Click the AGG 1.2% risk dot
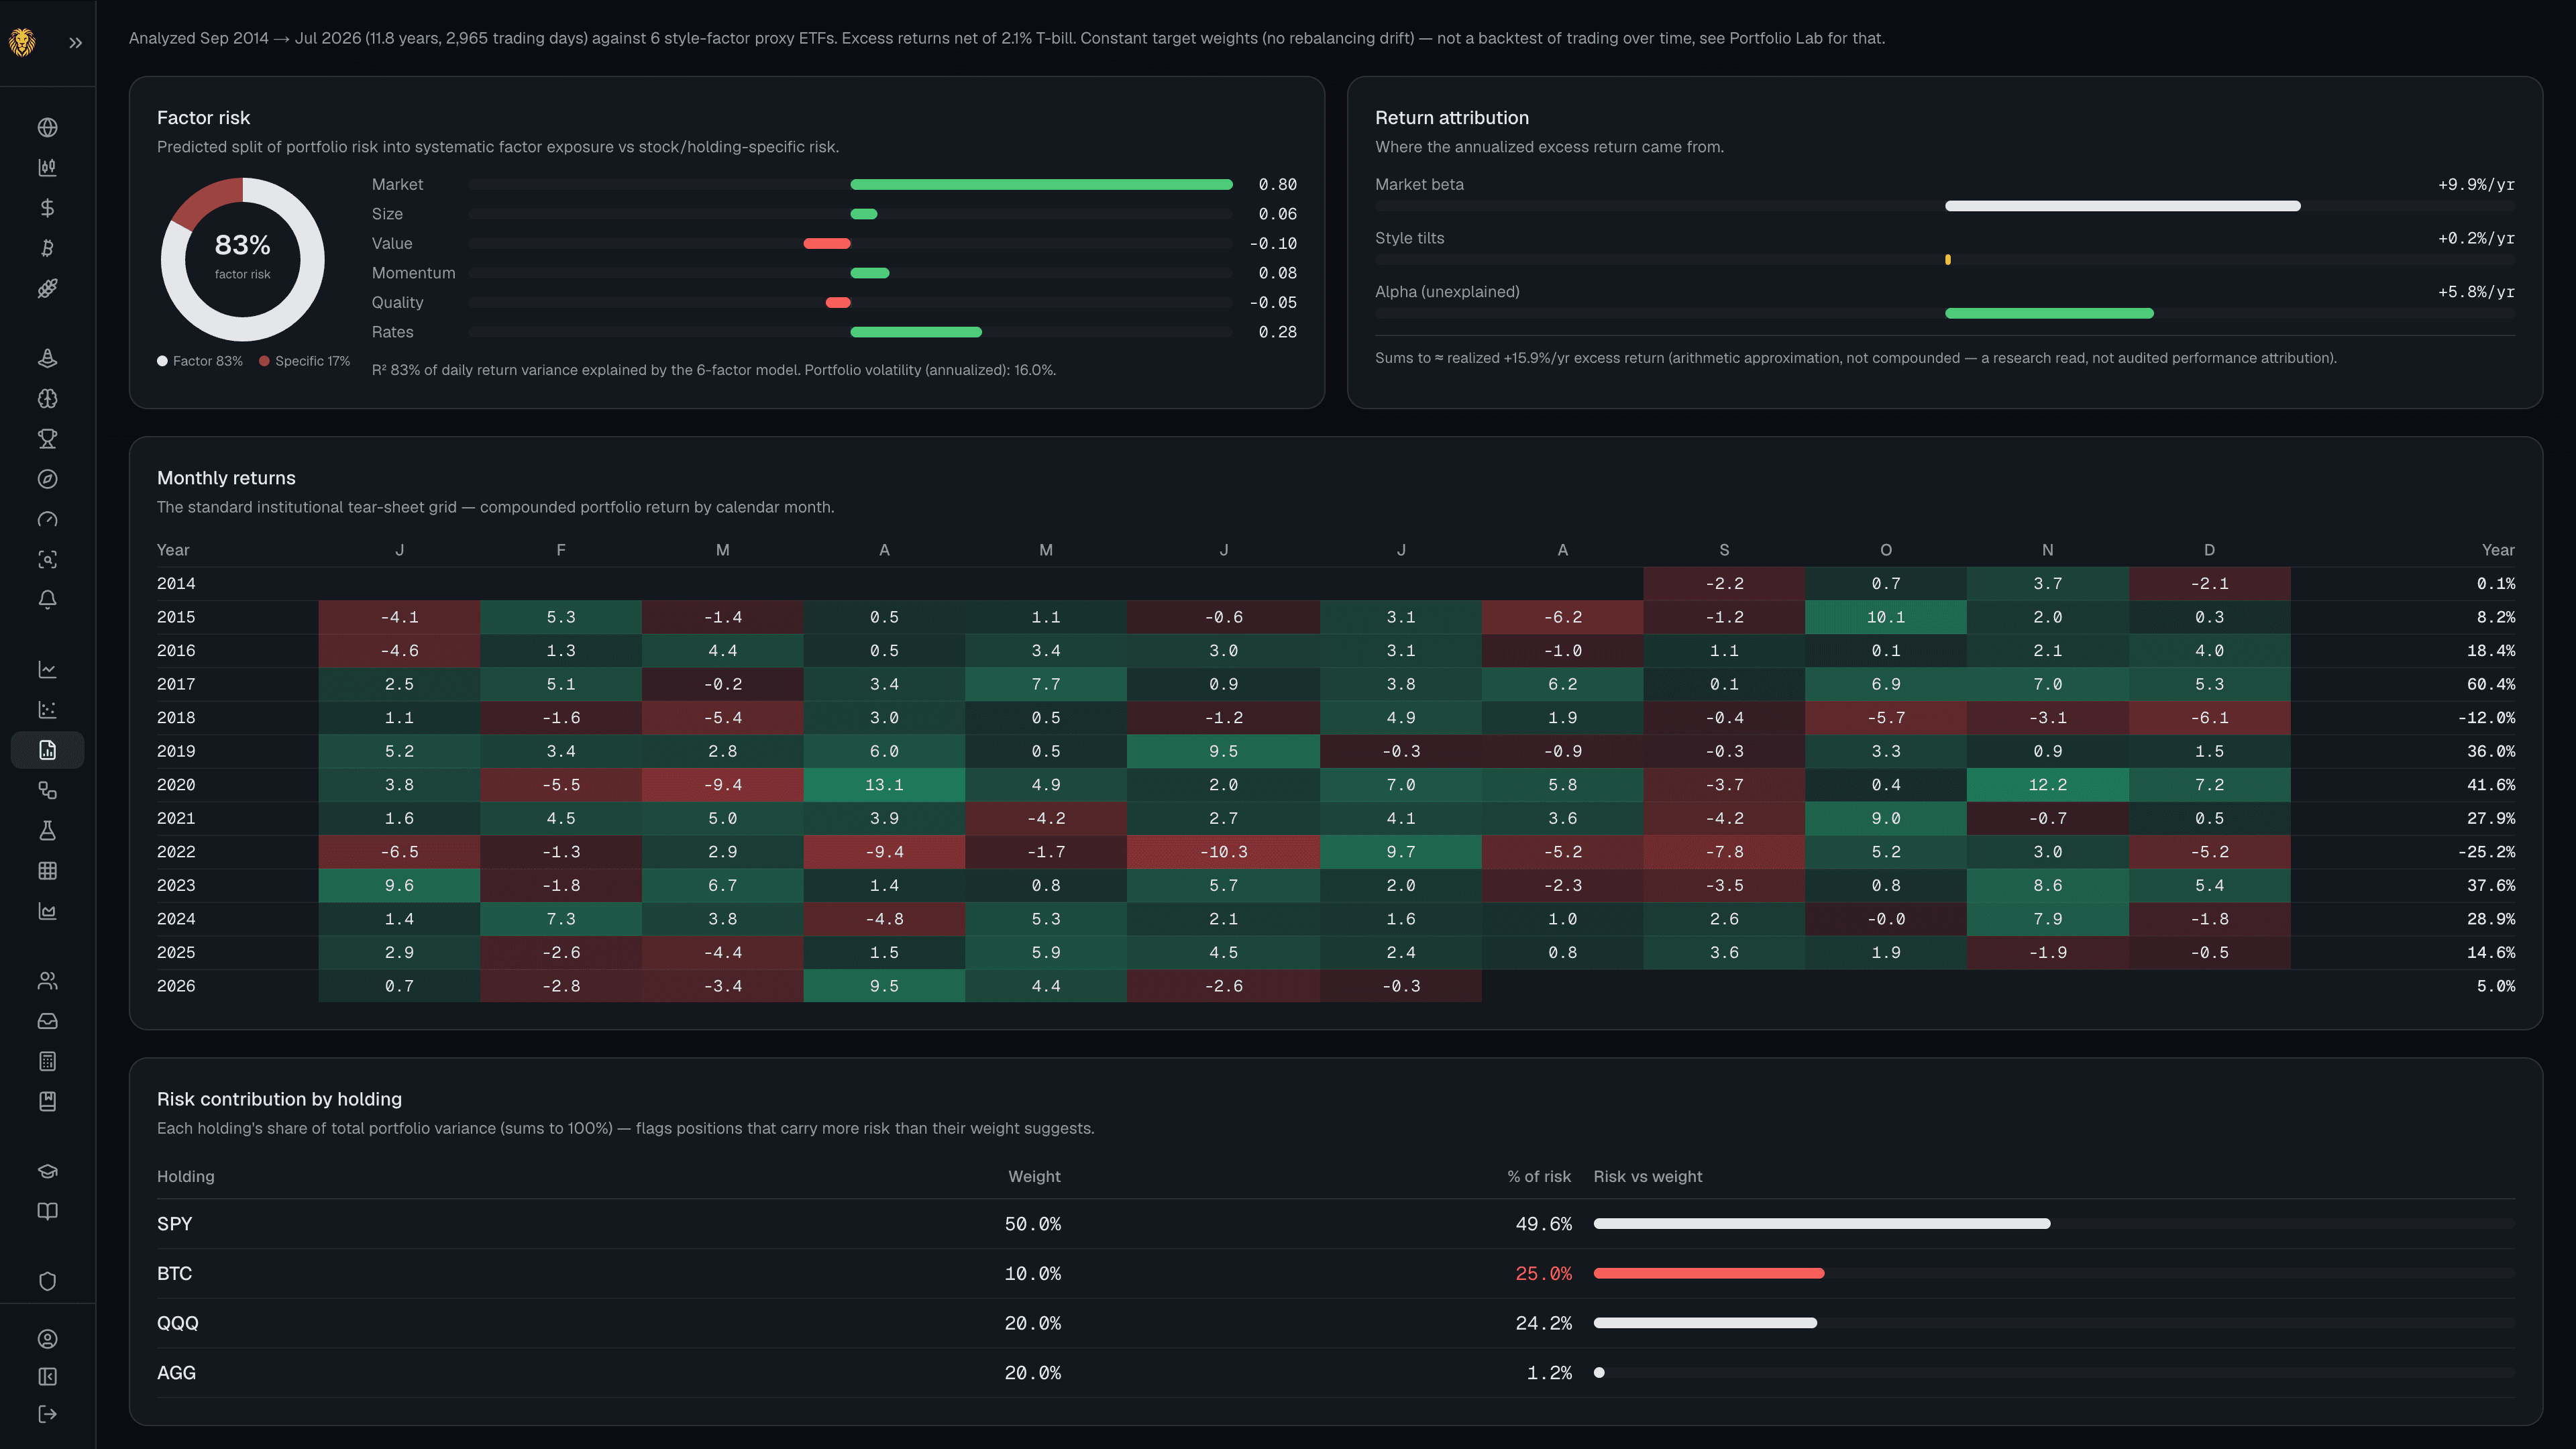The height and width of the screenshot is (1449, 2576). 1599,1373
